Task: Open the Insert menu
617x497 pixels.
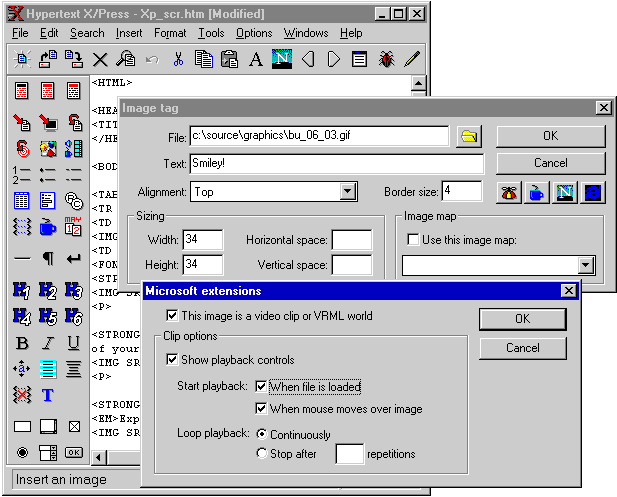Action: coord(129,33)
